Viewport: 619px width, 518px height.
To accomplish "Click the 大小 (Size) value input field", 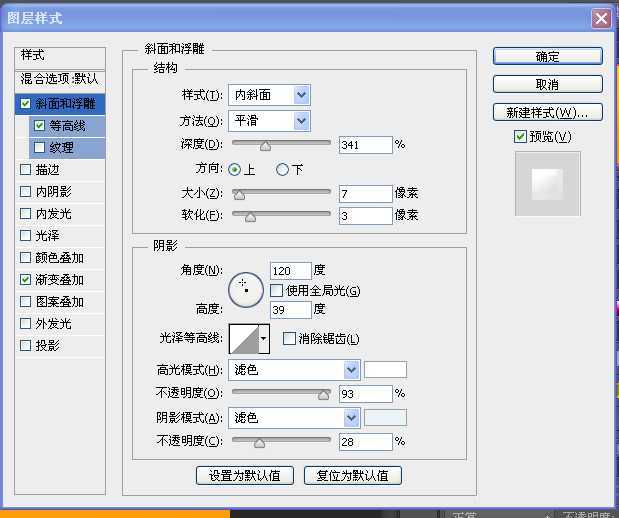I will [365, 193].
